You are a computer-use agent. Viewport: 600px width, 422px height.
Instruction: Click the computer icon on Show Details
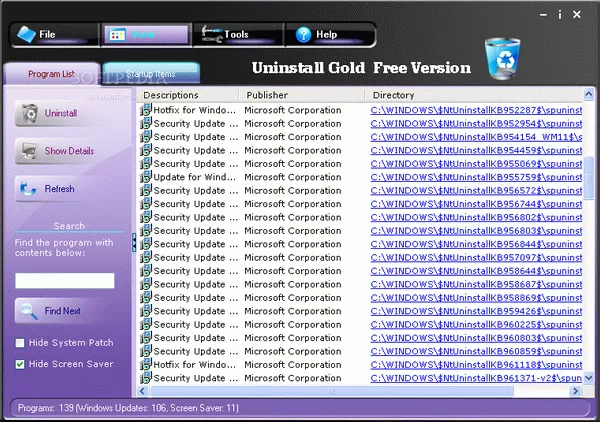(x=29, y=151)
